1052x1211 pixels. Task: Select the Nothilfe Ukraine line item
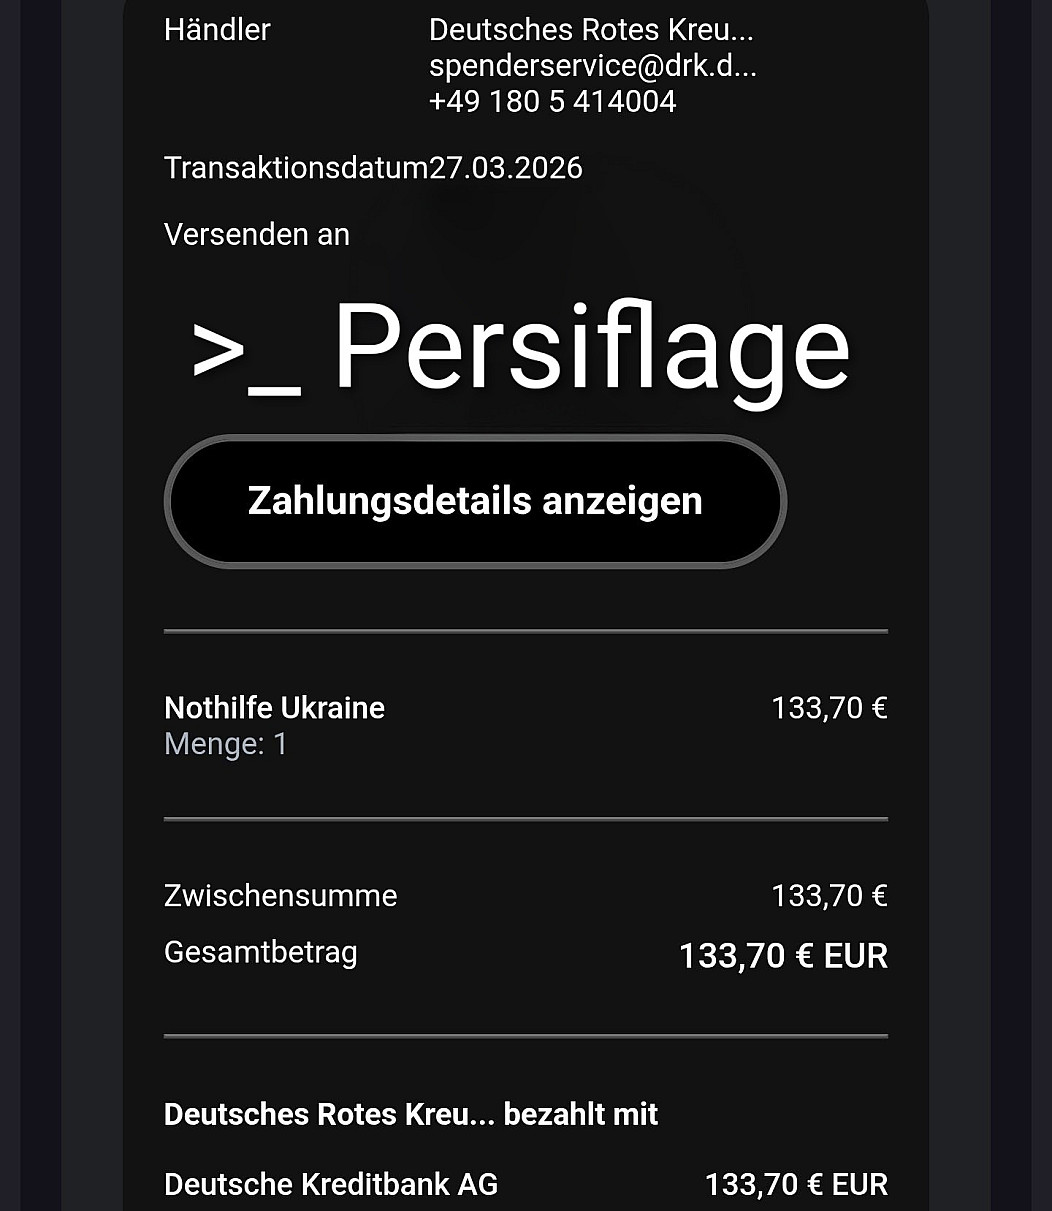(274, 708)
